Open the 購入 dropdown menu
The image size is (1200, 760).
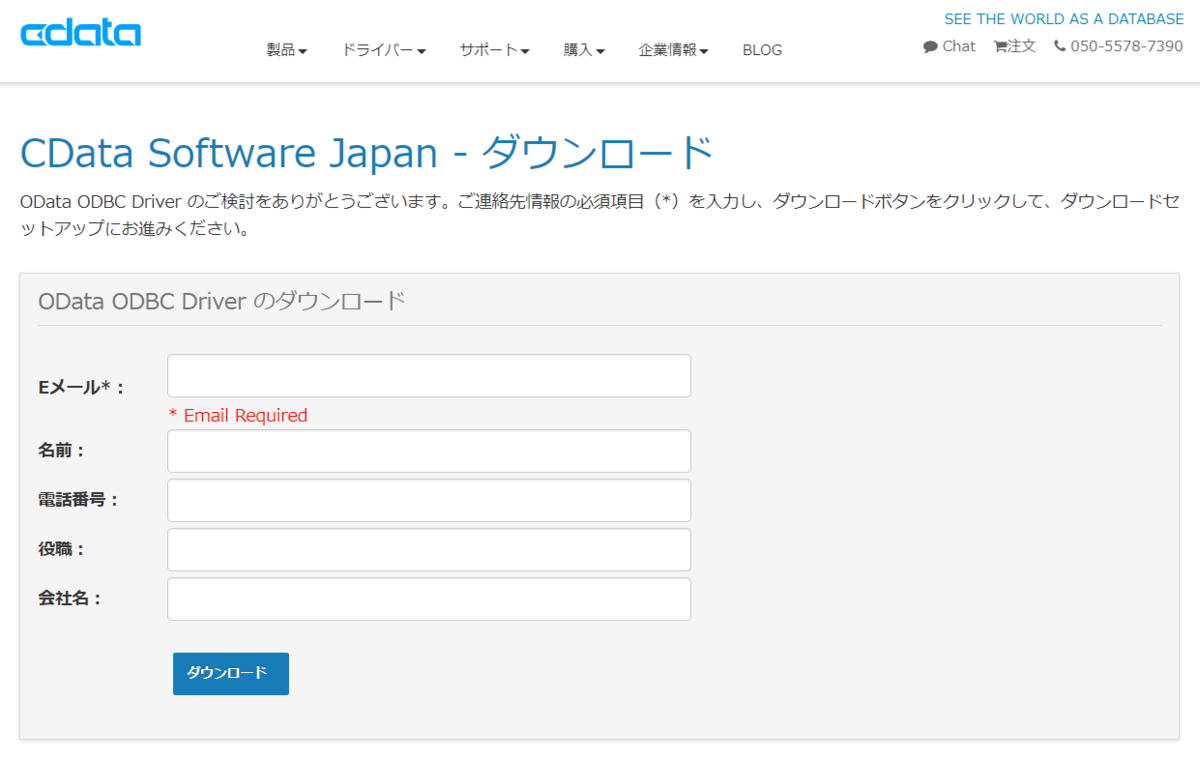tap(584, 50)
